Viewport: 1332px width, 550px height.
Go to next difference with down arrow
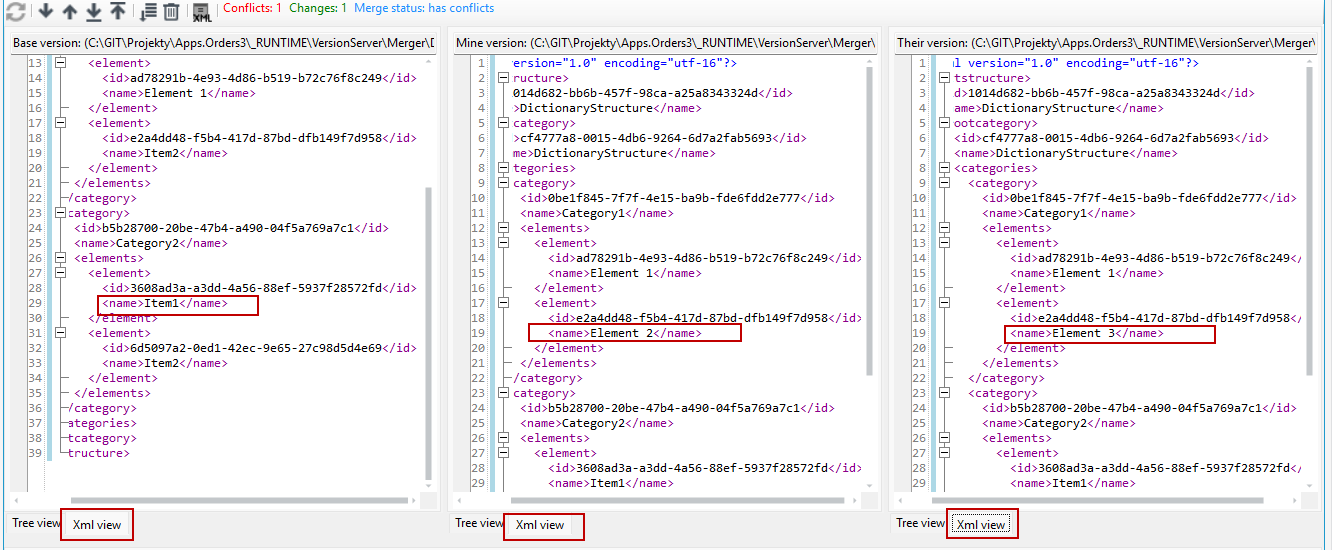45,12
